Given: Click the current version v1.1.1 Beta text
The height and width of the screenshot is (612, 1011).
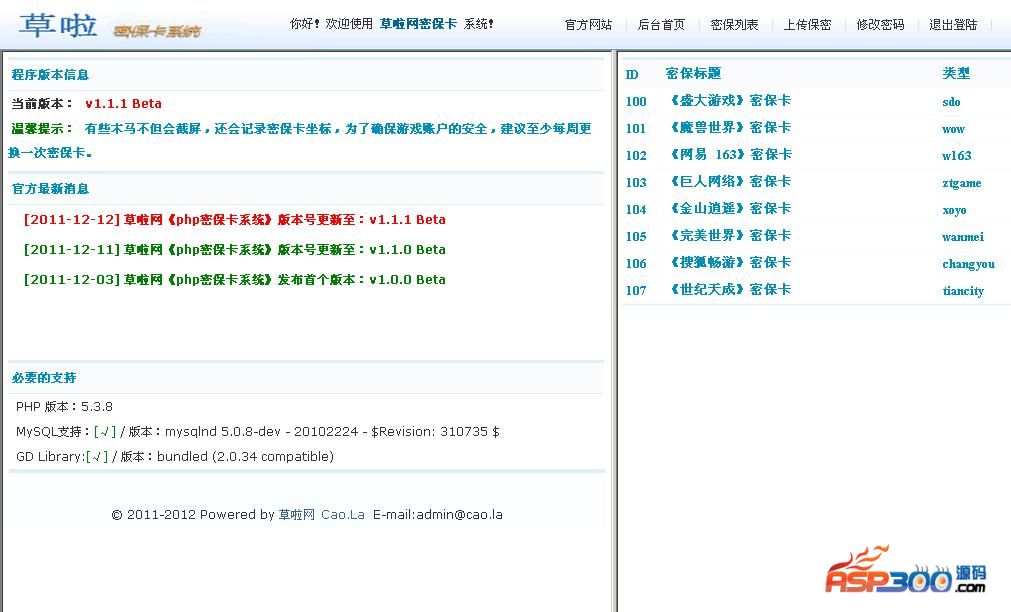Looking at the screenshot, I should click(123, 104).
